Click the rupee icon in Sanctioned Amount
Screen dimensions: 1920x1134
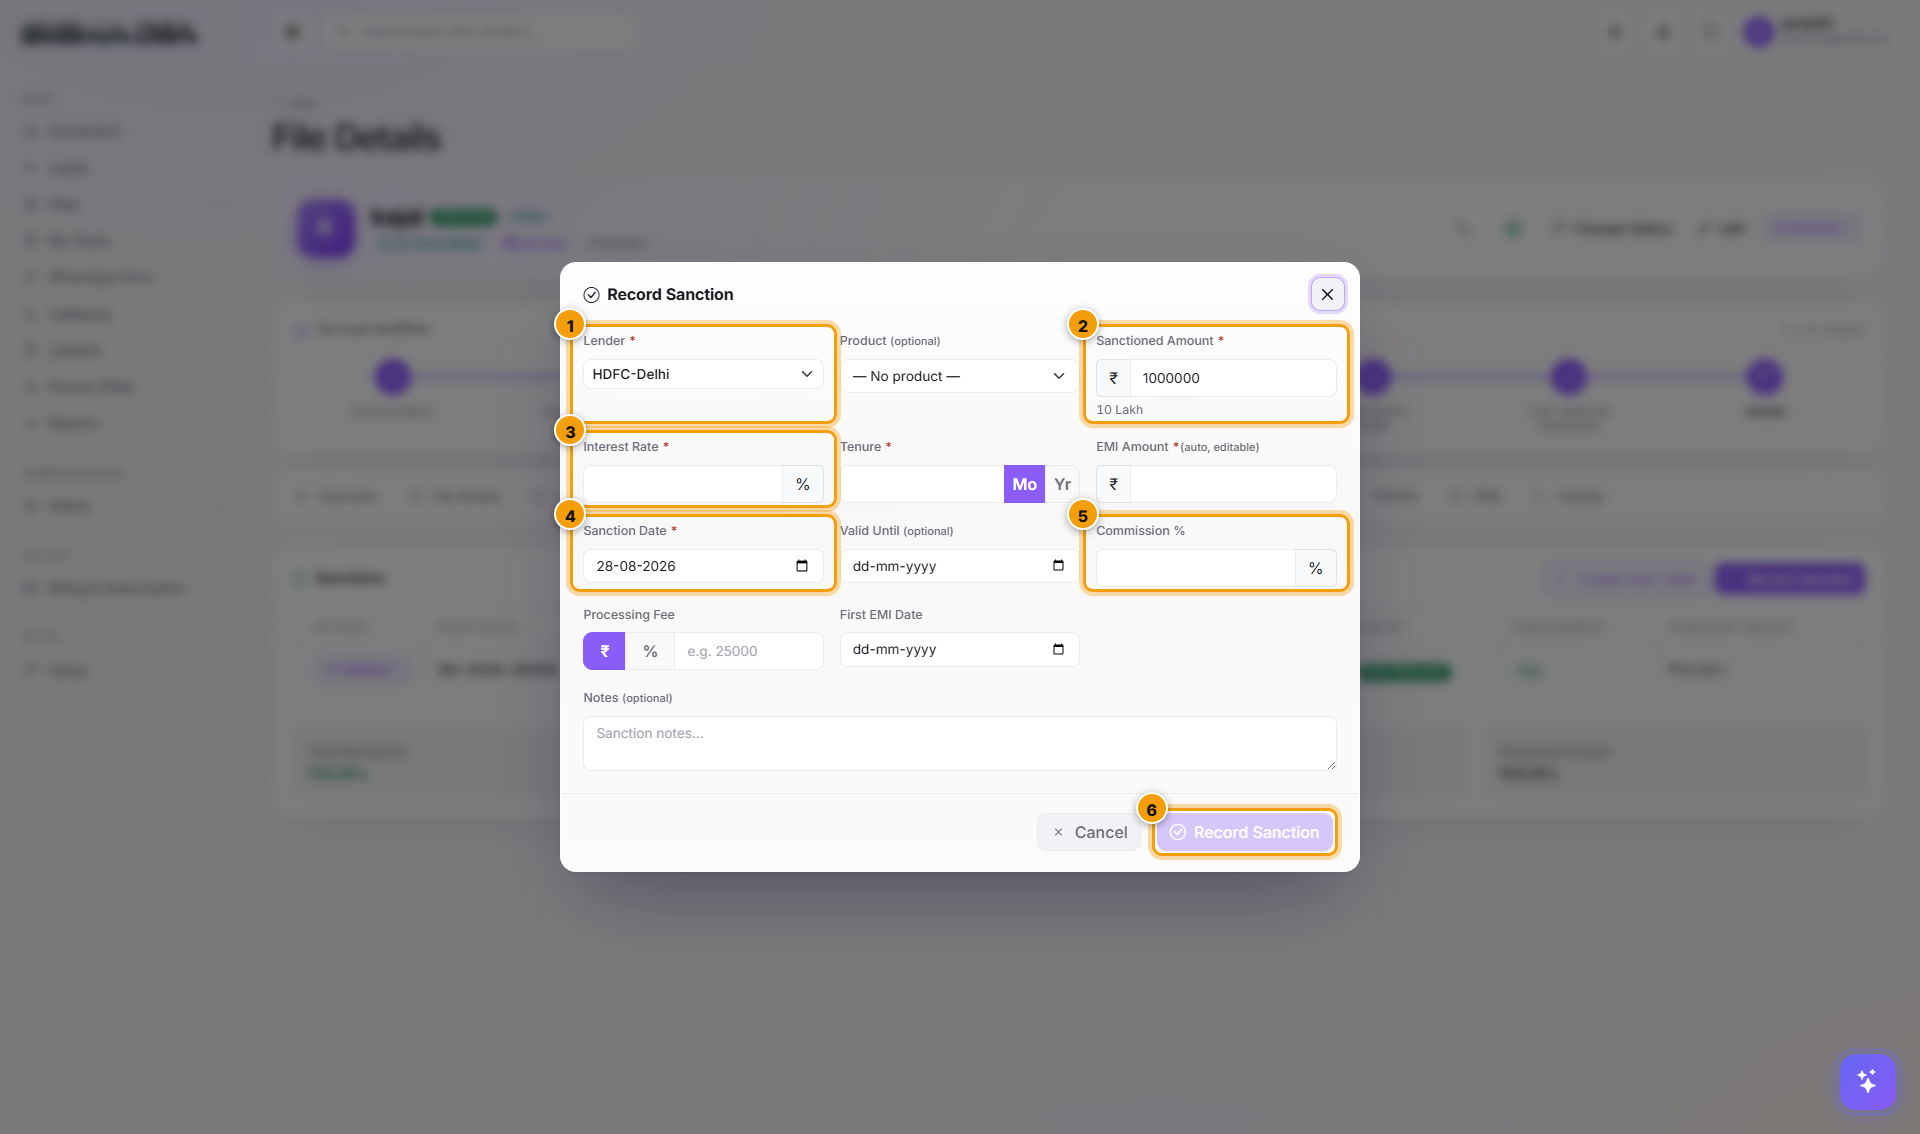pyautogui.click(x=1113, y=378)
